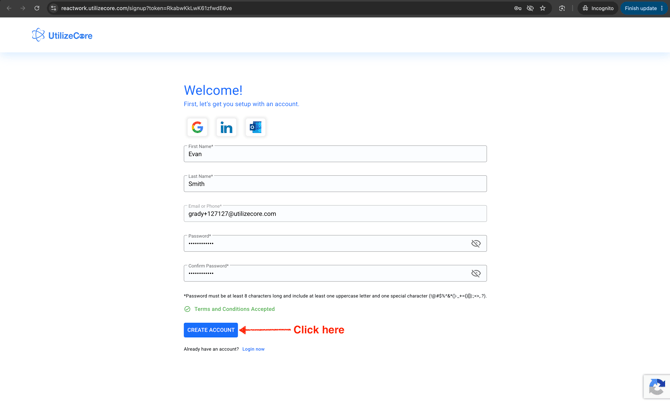Reload the page with the refresh icon
The image size is (670, 403).
pos(37,8)
